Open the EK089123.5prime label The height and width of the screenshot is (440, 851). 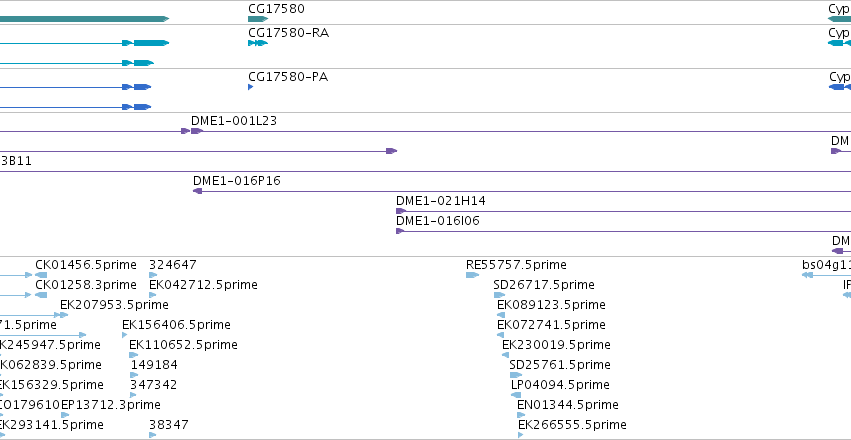click(x=551, y=305)
